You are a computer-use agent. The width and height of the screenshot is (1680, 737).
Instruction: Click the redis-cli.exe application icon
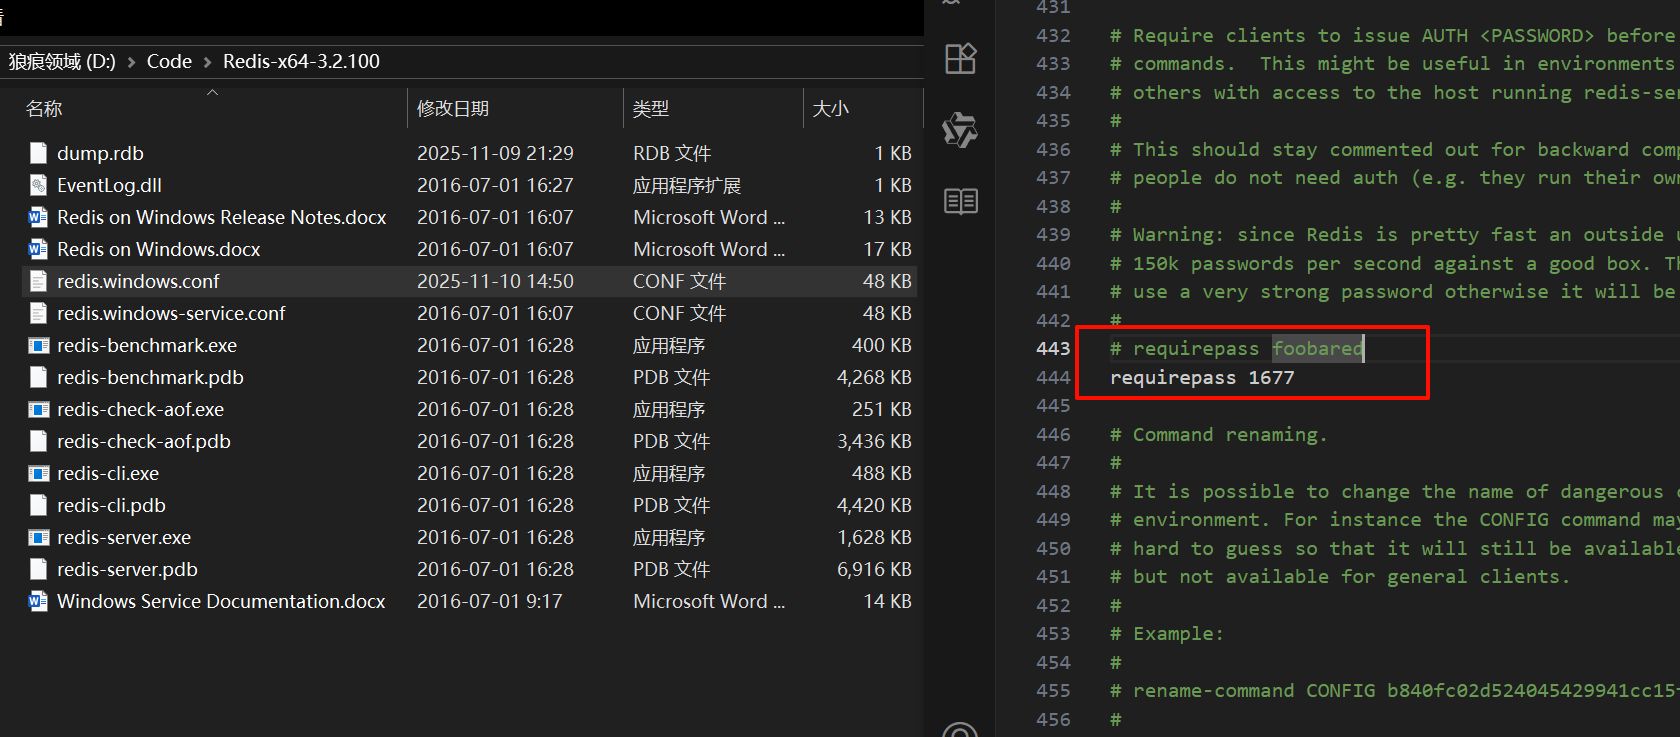click(x=38, y=474)
